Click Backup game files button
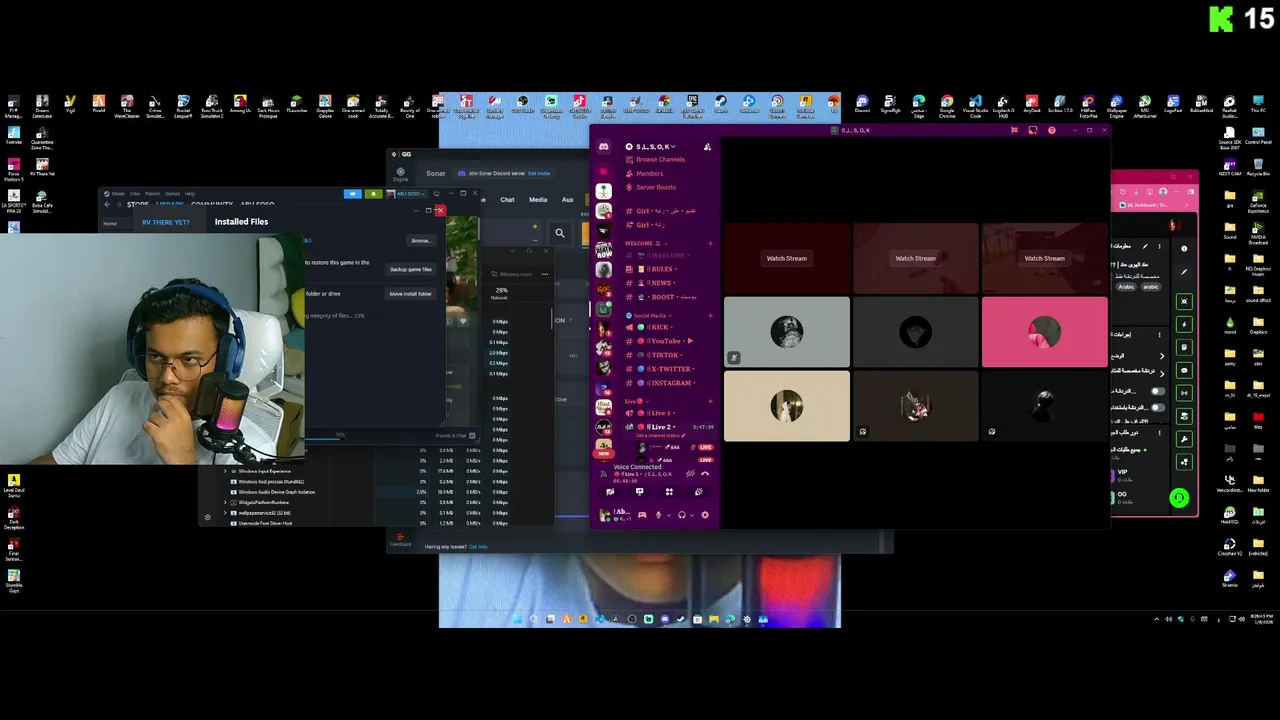This screenshot has width=1280, height=720. click(411, 269)
